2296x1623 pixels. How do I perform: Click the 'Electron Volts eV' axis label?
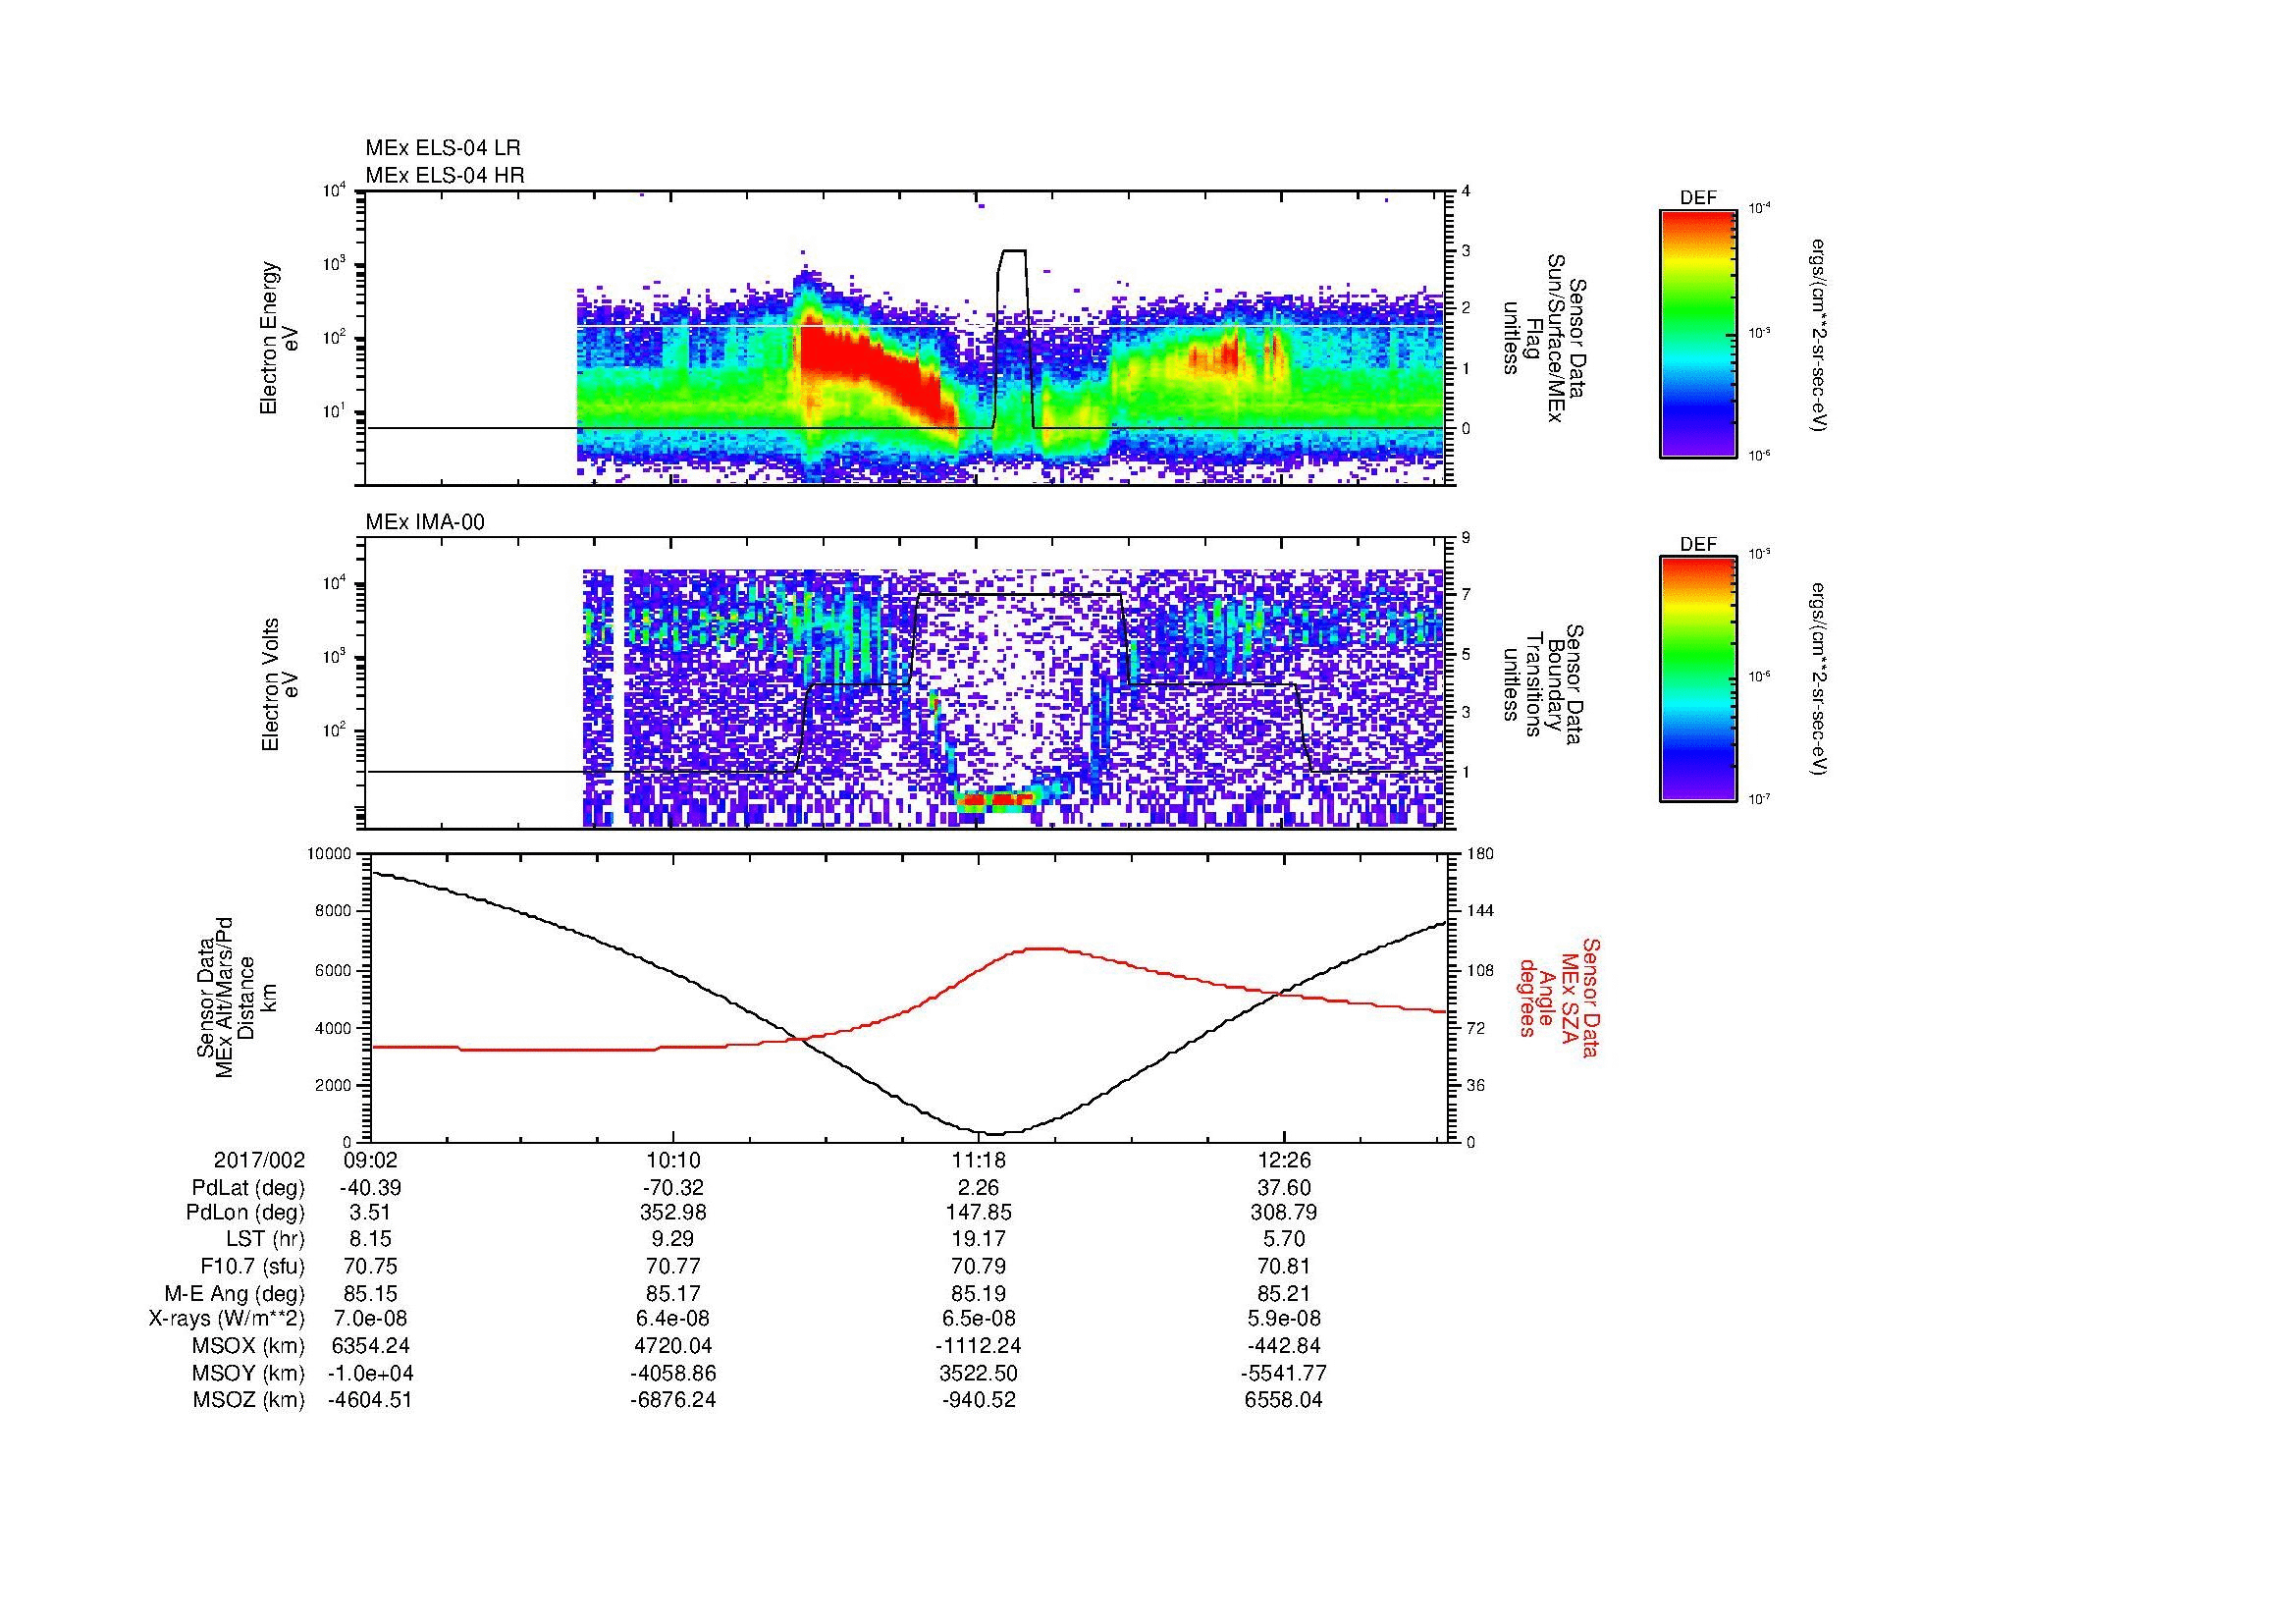tap(280, 684)
